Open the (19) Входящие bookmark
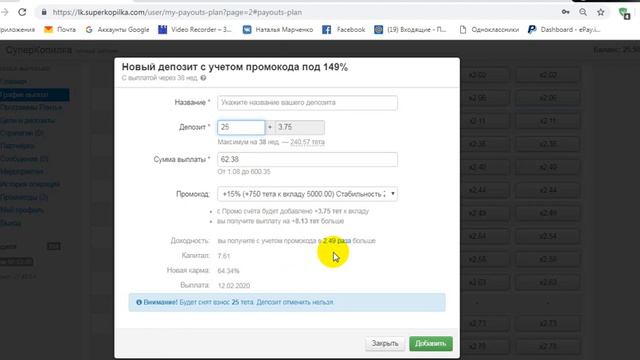This screenshot has width=640, height=360. pos(410,29)
